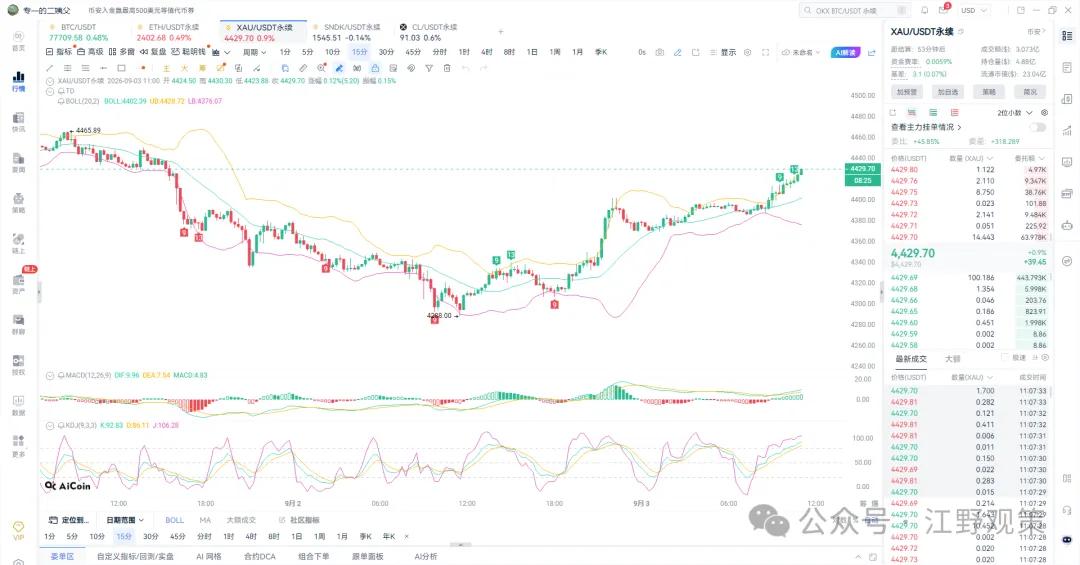Toggle the 查看主力挂单情况 switch
The width and height of the screenshot is (1080, 565).
(x=1037, y=127)
